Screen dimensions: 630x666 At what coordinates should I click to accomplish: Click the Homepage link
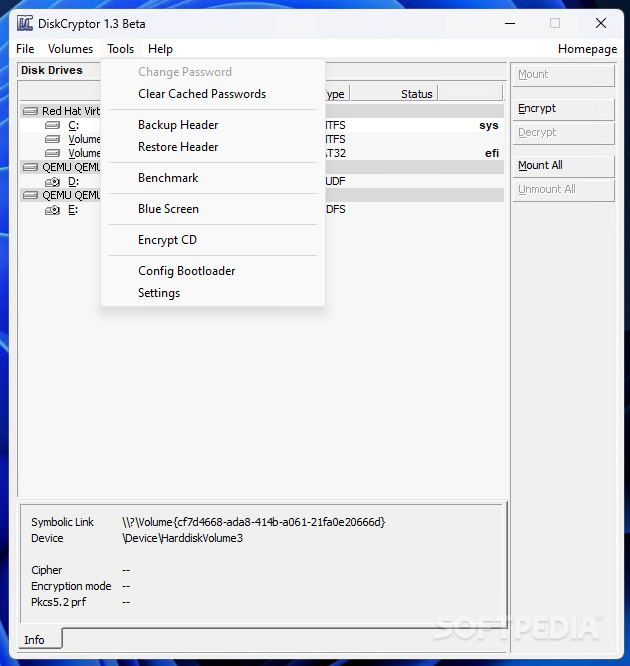click(x=588, y=49)
